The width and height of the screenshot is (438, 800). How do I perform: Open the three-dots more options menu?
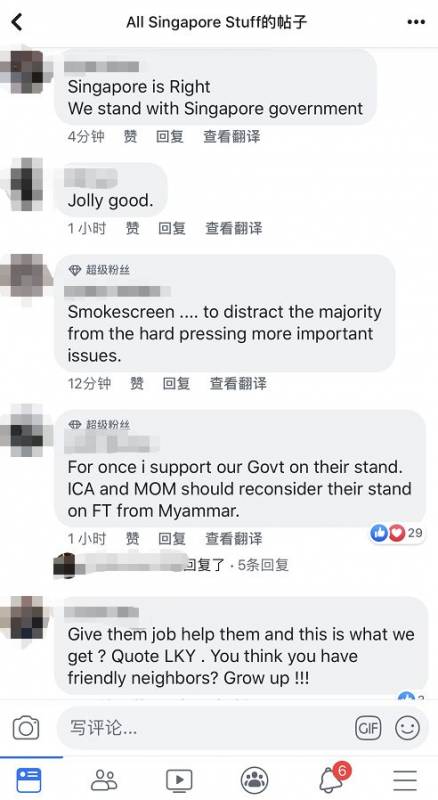416,22
